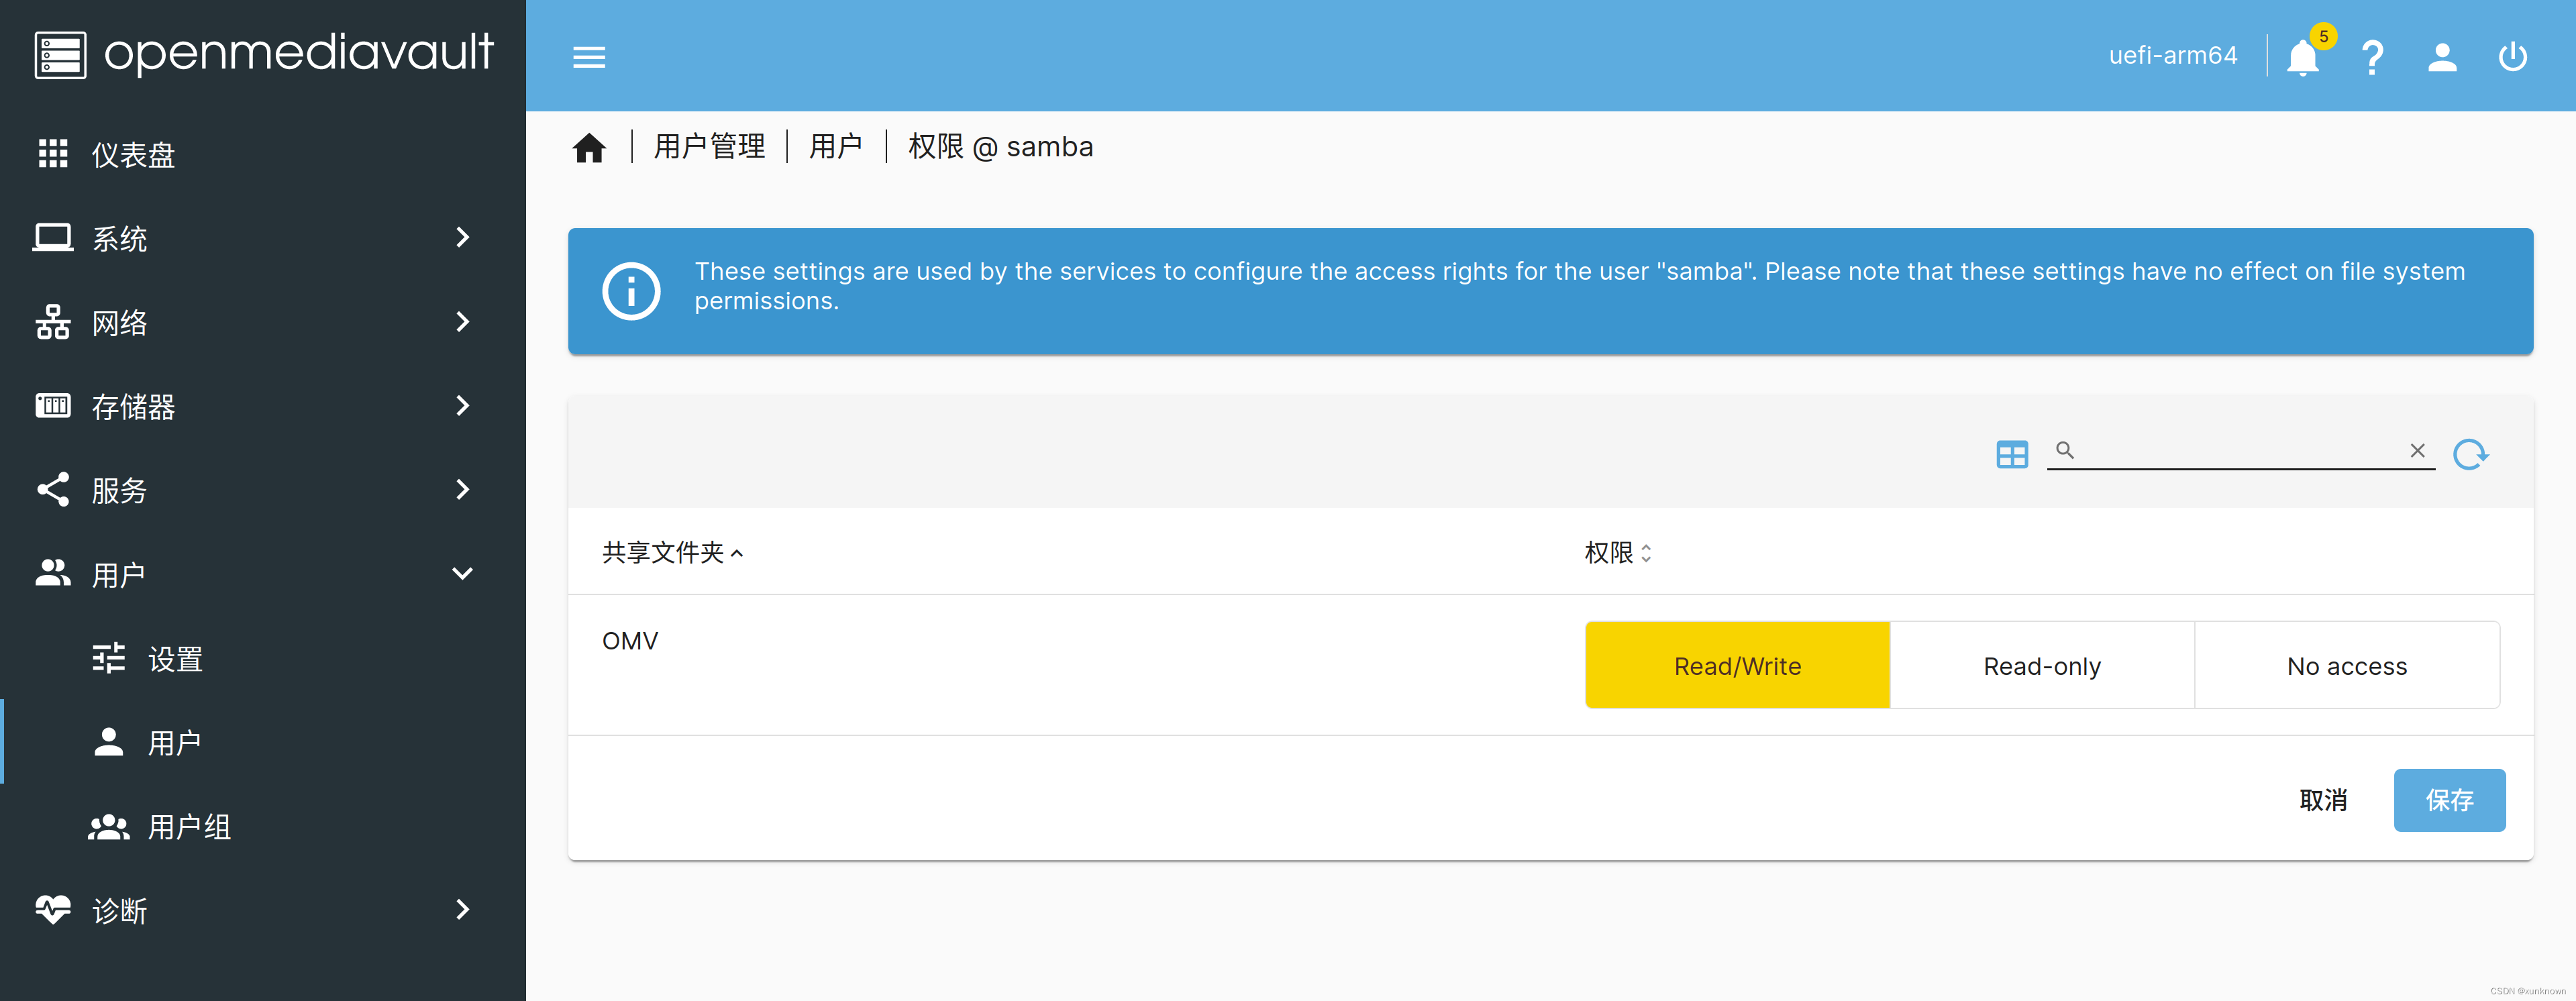Open 设置 under users sidebar
The height and width of the screenshot is (1001, 2576).
(x=175, y=659)
